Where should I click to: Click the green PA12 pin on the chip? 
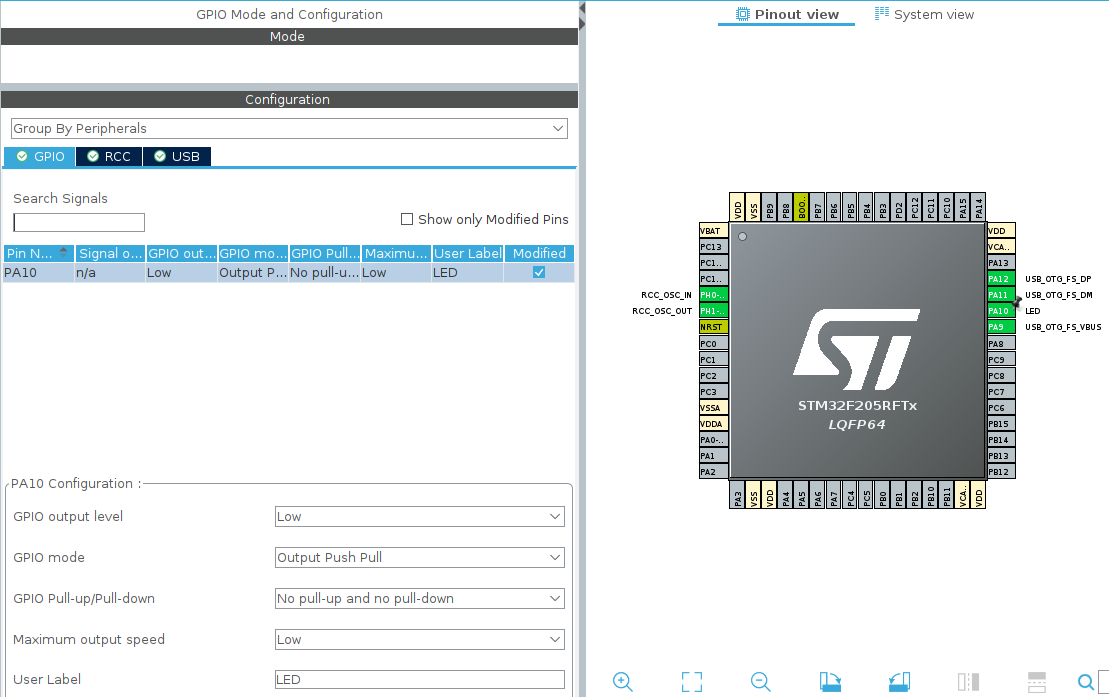[x=1000, y=279]
